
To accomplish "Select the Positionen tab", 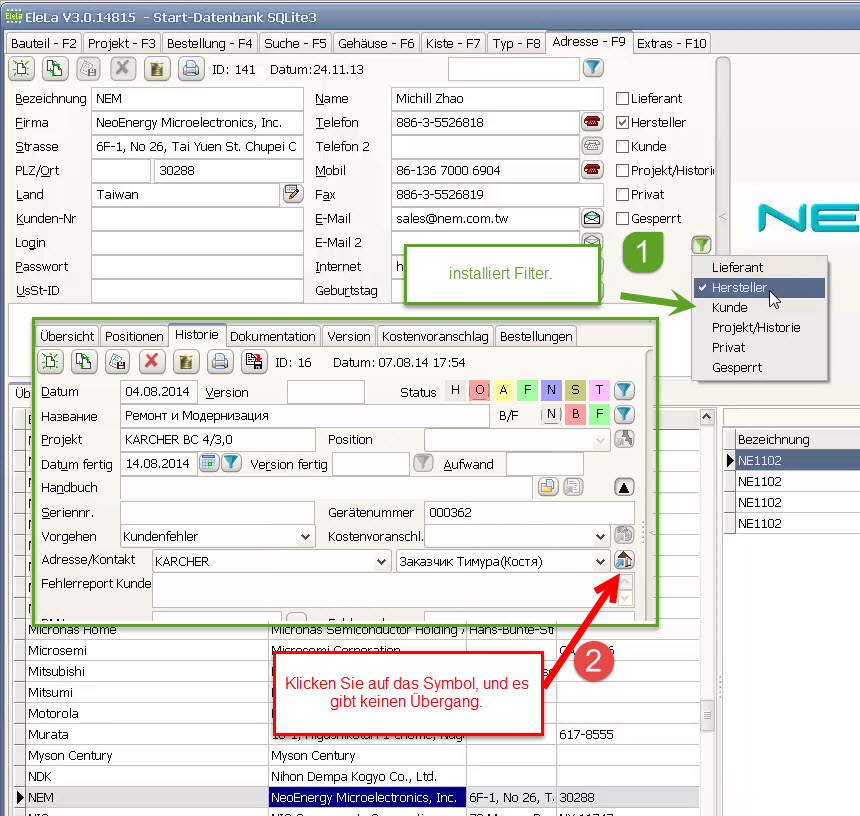I will pos(134,336).
